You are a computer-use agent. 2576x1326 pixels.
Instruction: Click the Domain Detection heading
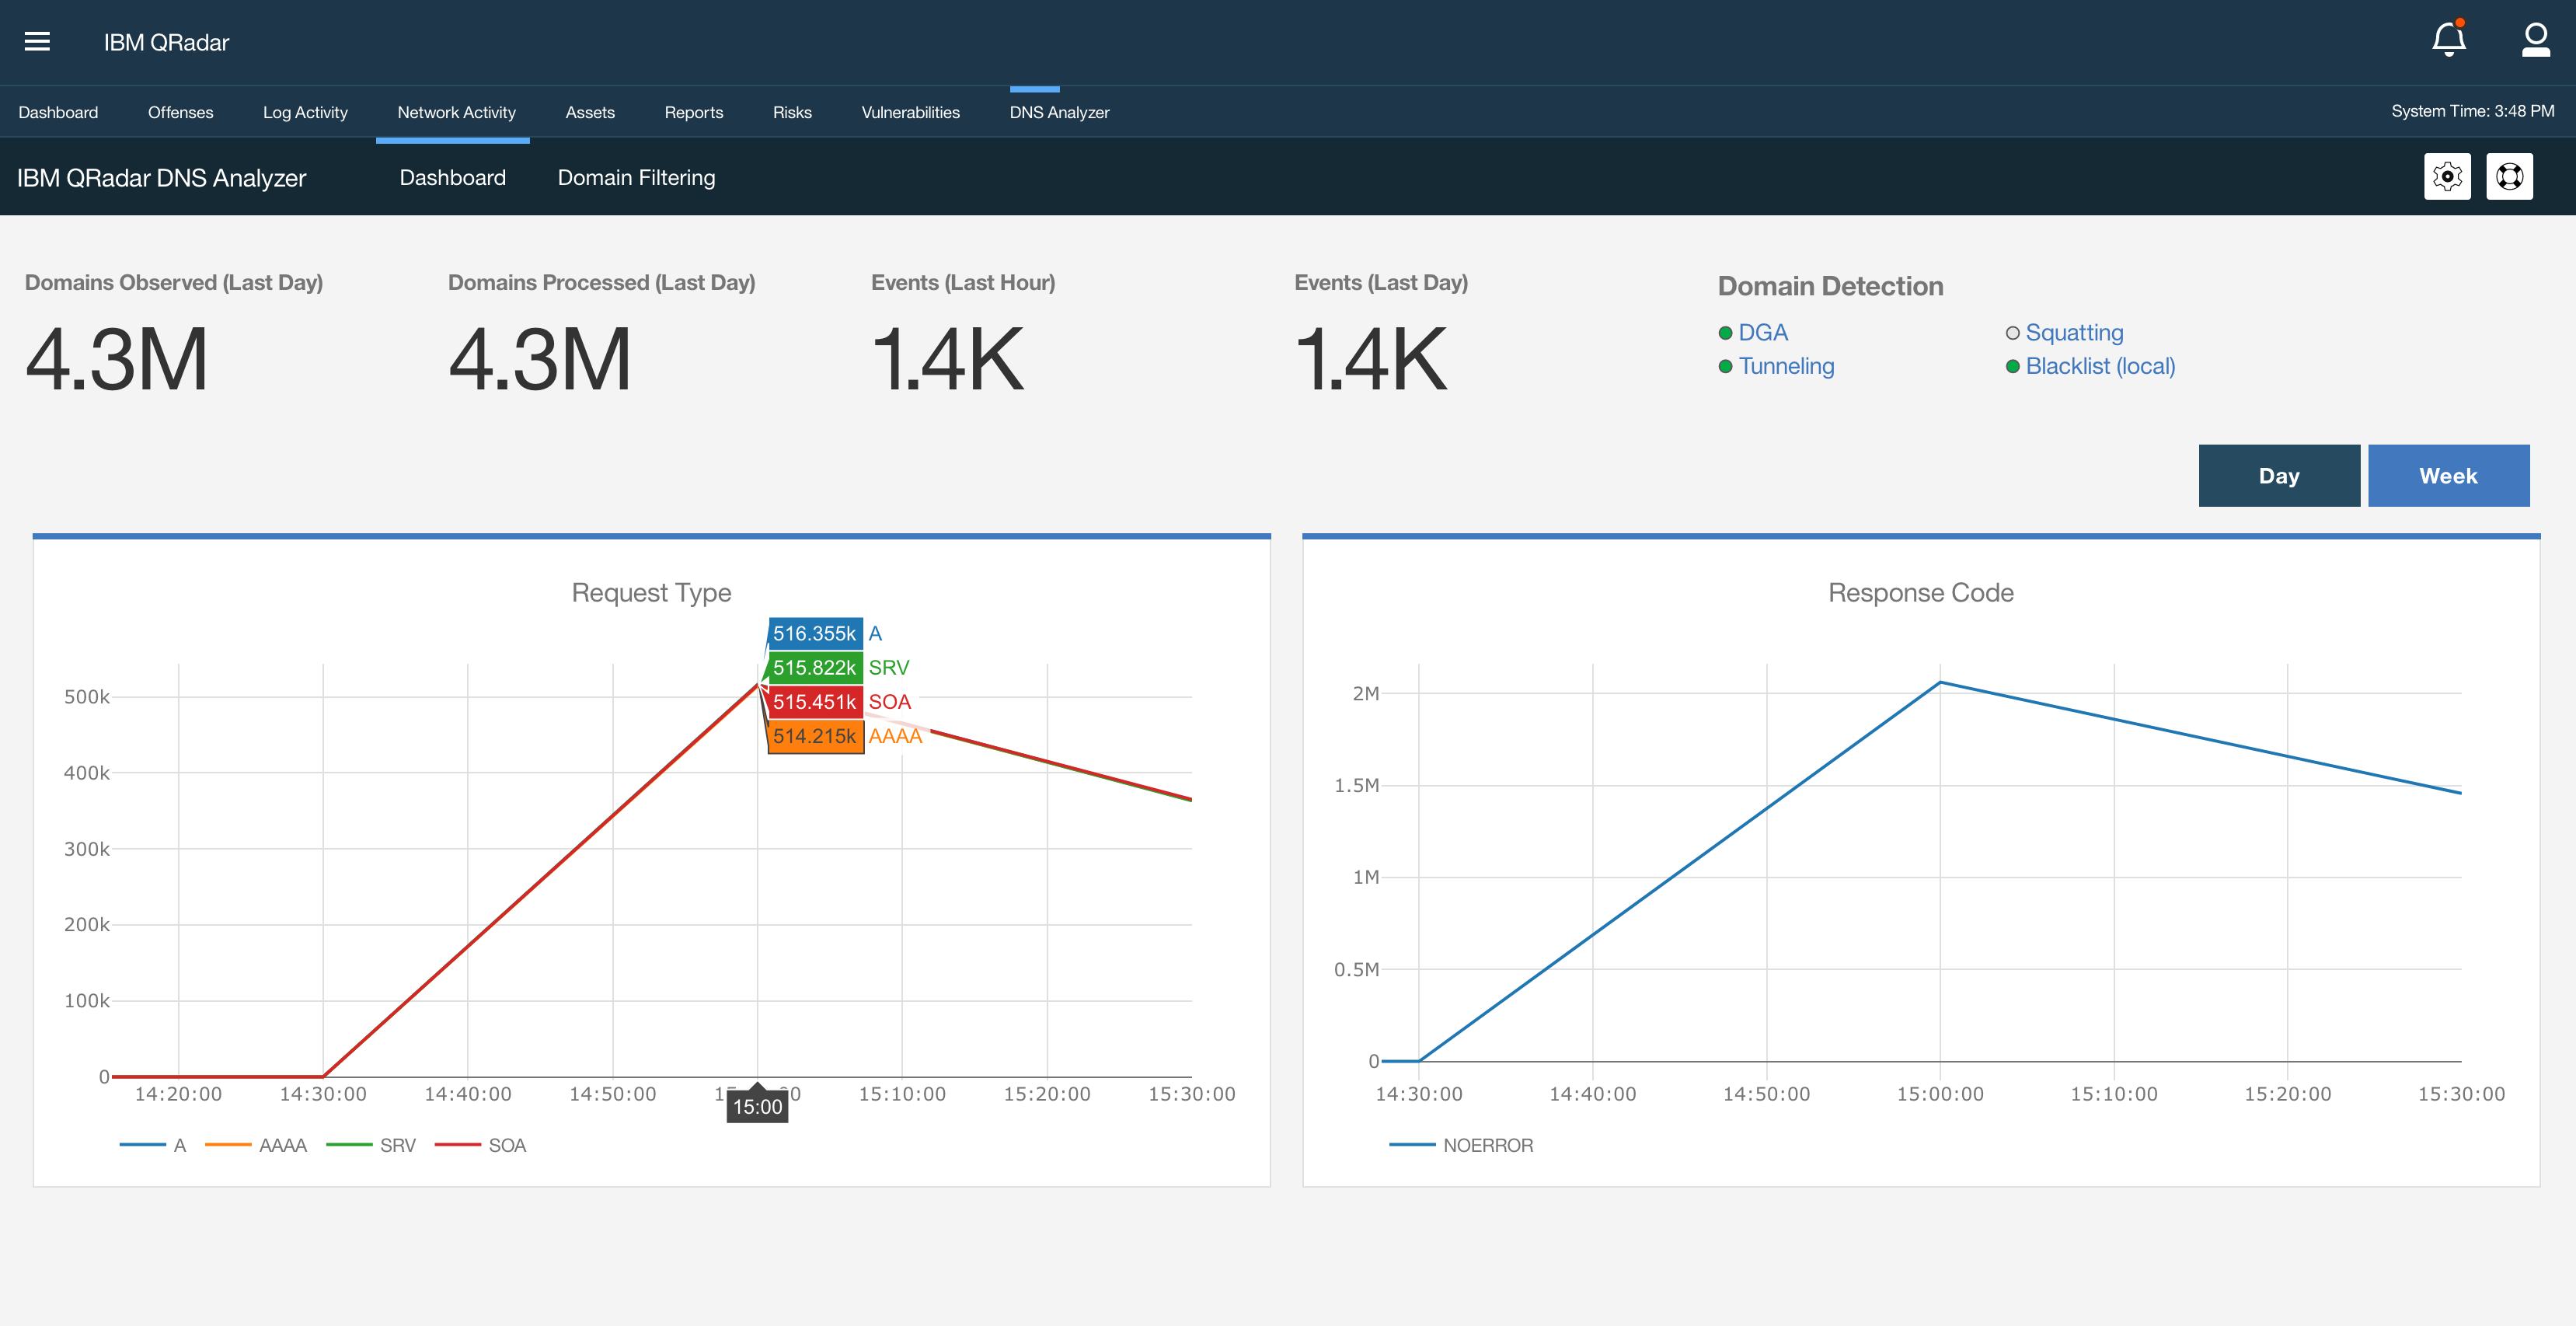(x=1830, y=286)
